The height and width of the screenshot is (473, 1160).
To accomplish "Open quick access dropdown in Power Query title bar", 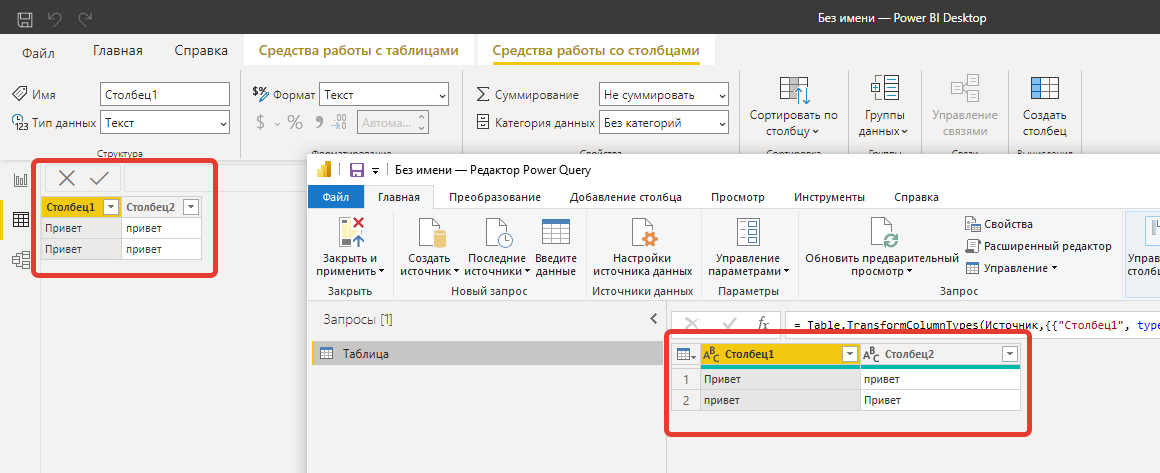I will point(375,171).
